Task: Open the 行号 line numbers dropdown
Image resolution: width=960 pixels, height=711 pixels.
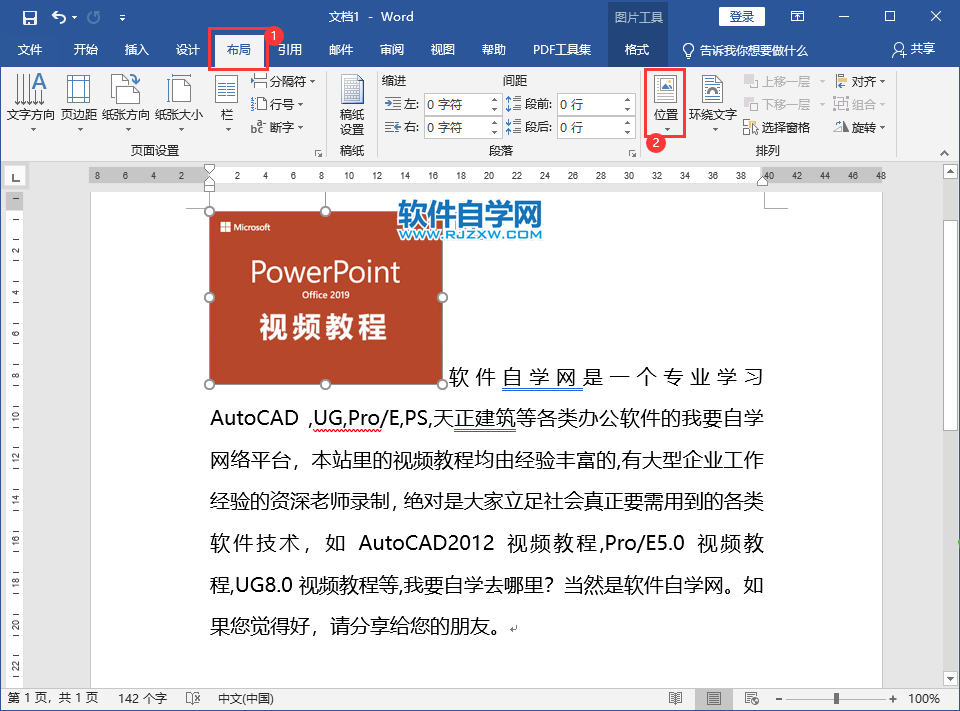Action: [277, 104]
